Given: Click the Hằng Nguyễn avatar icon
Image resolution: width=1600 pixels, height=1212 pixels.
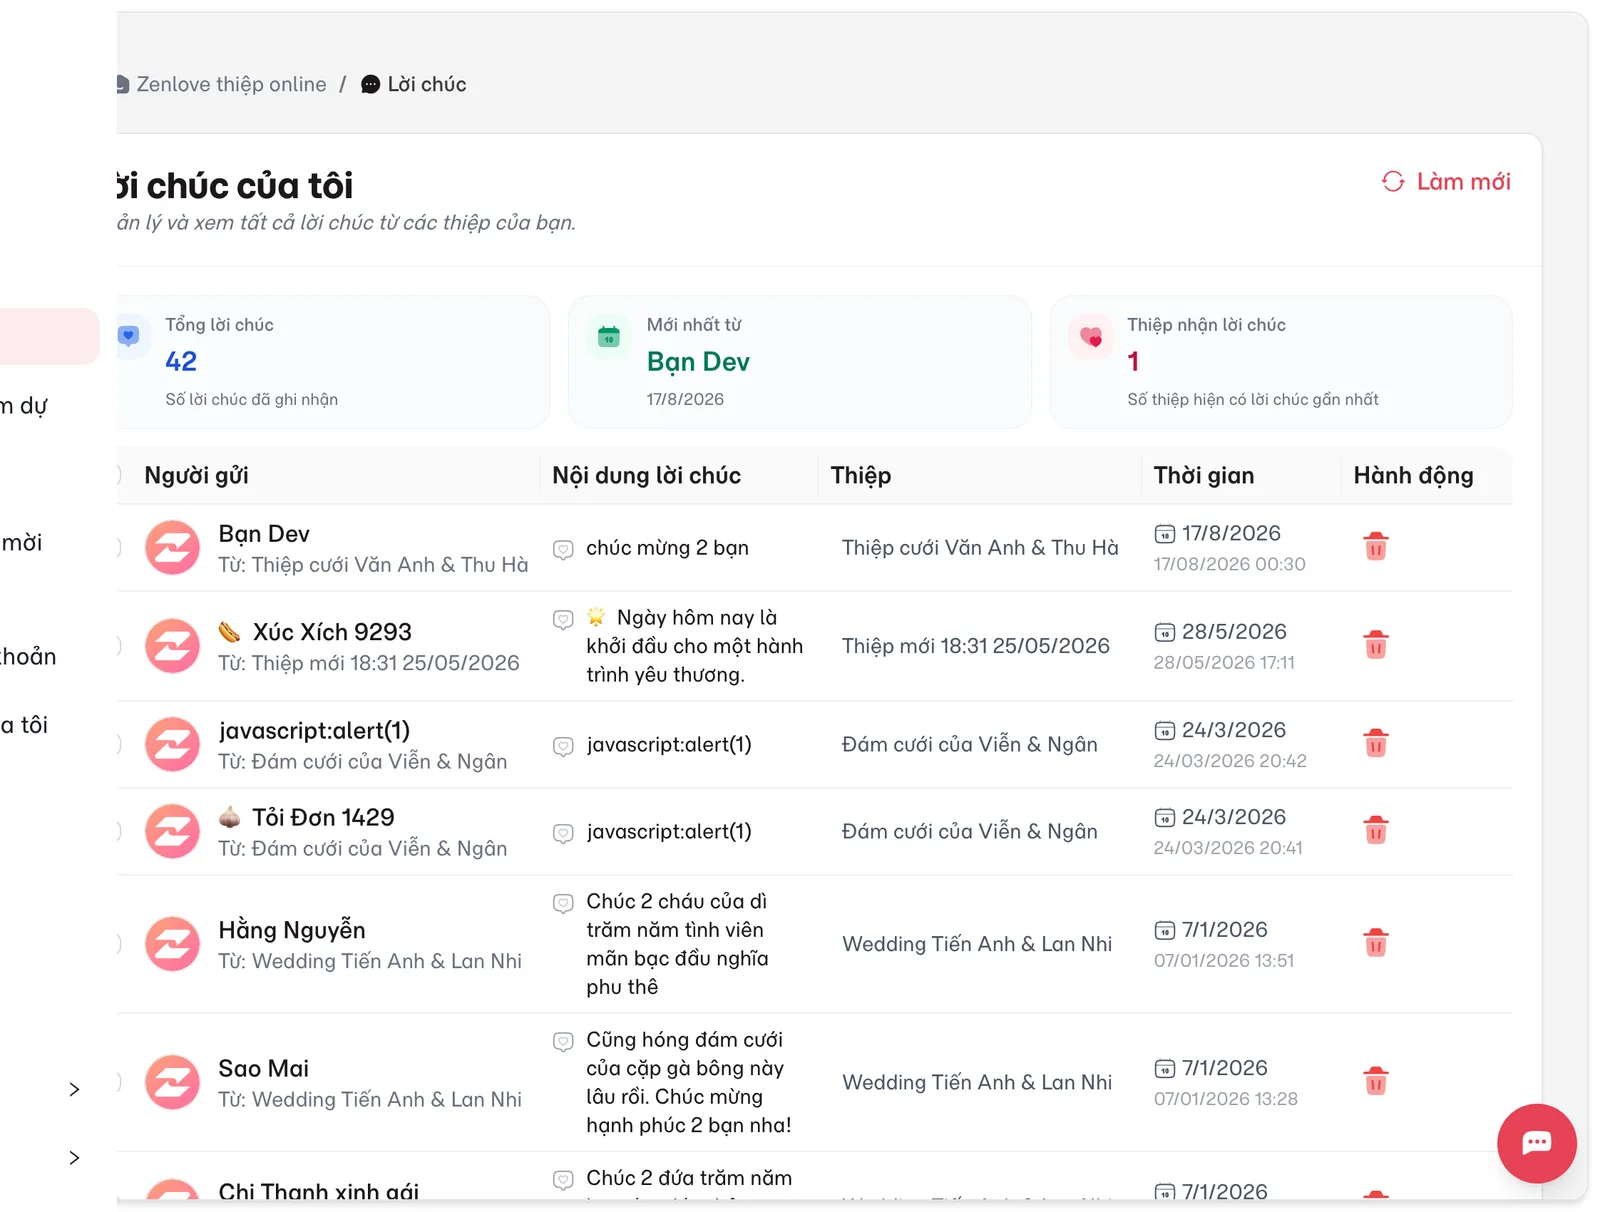Looking at the screenshot, I should point(172,944).
